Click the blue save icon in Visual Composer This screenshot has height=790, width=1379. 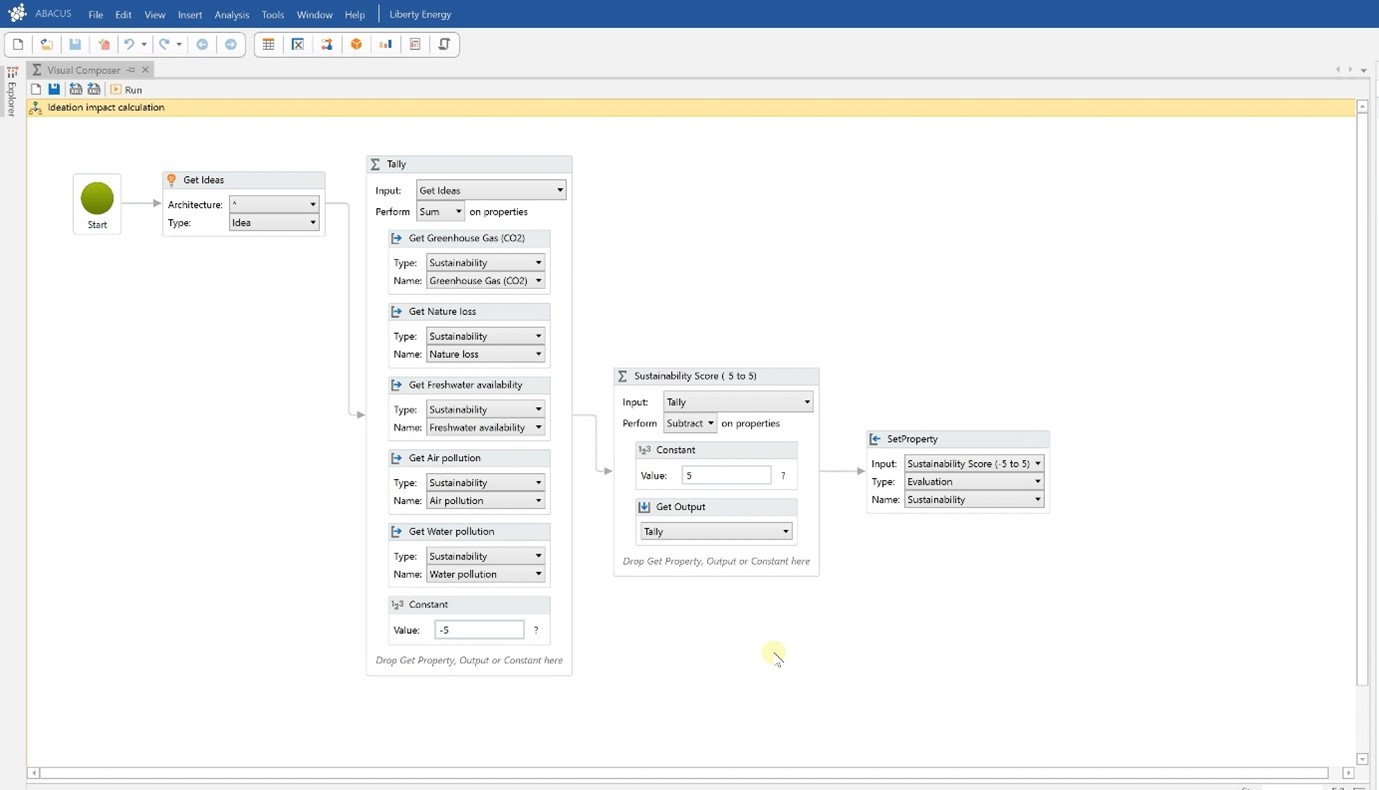[x=54, y=89]
